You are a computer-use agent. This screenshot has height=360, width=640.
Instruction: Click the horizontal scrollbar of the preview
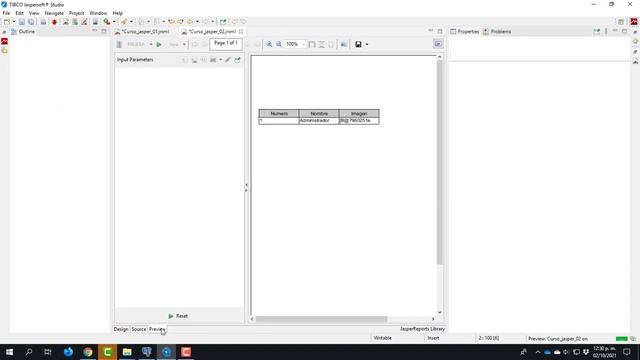[321, 319]
